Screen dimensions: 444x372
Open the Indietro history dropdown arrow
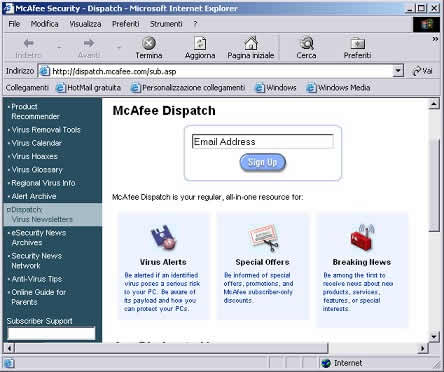[x=59, y=48]
